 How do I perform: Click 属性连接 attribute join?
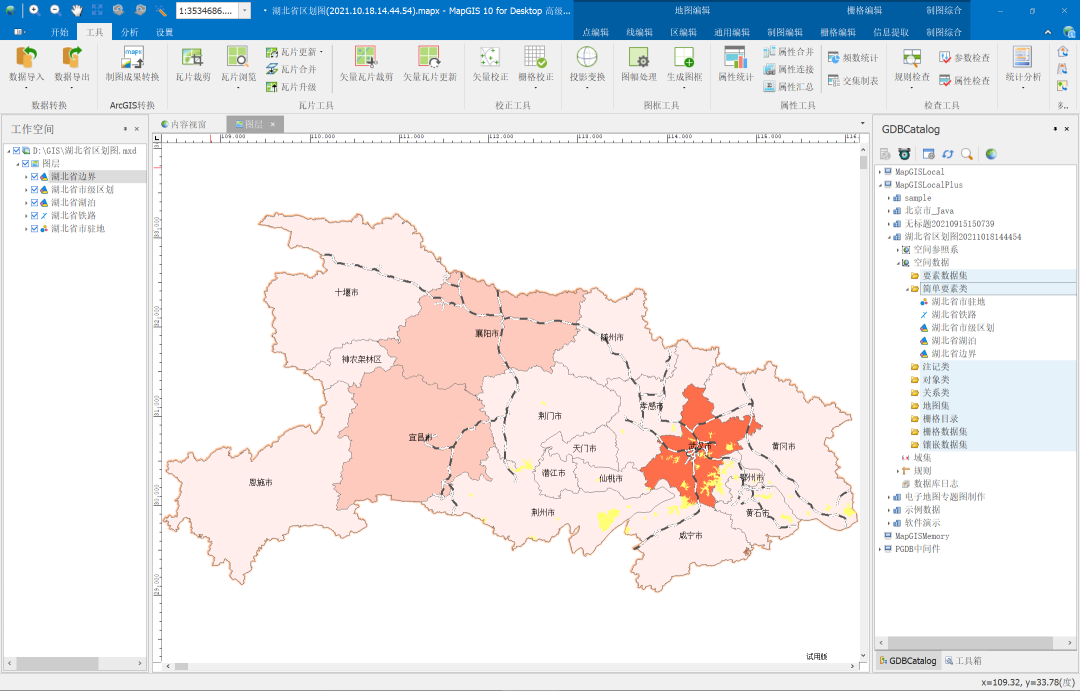(789, 70)
